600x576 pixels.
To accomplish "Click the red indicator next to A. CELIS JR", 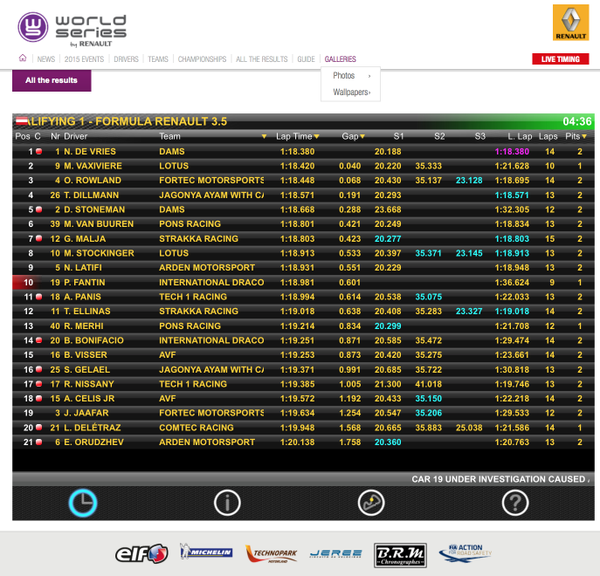I will tap(39, 398).
